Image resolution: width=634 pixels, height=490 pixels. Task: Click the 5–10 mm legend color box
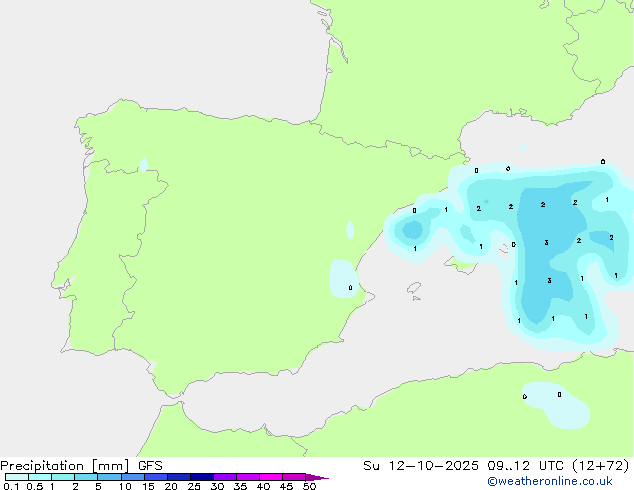109,477
